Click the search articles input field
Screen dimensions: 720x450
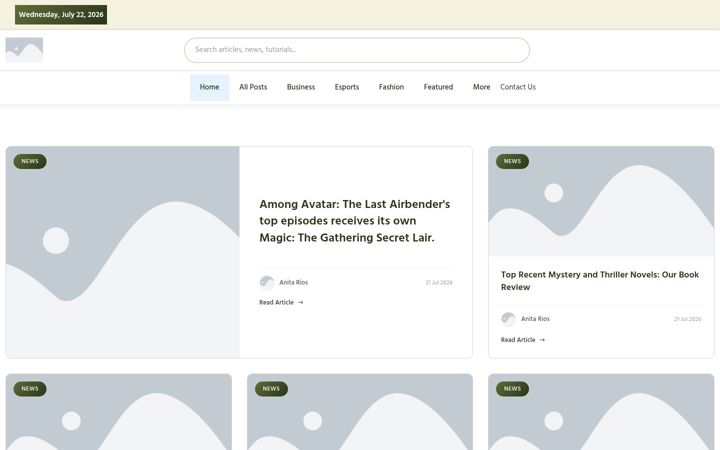click(x=357, y=50)
